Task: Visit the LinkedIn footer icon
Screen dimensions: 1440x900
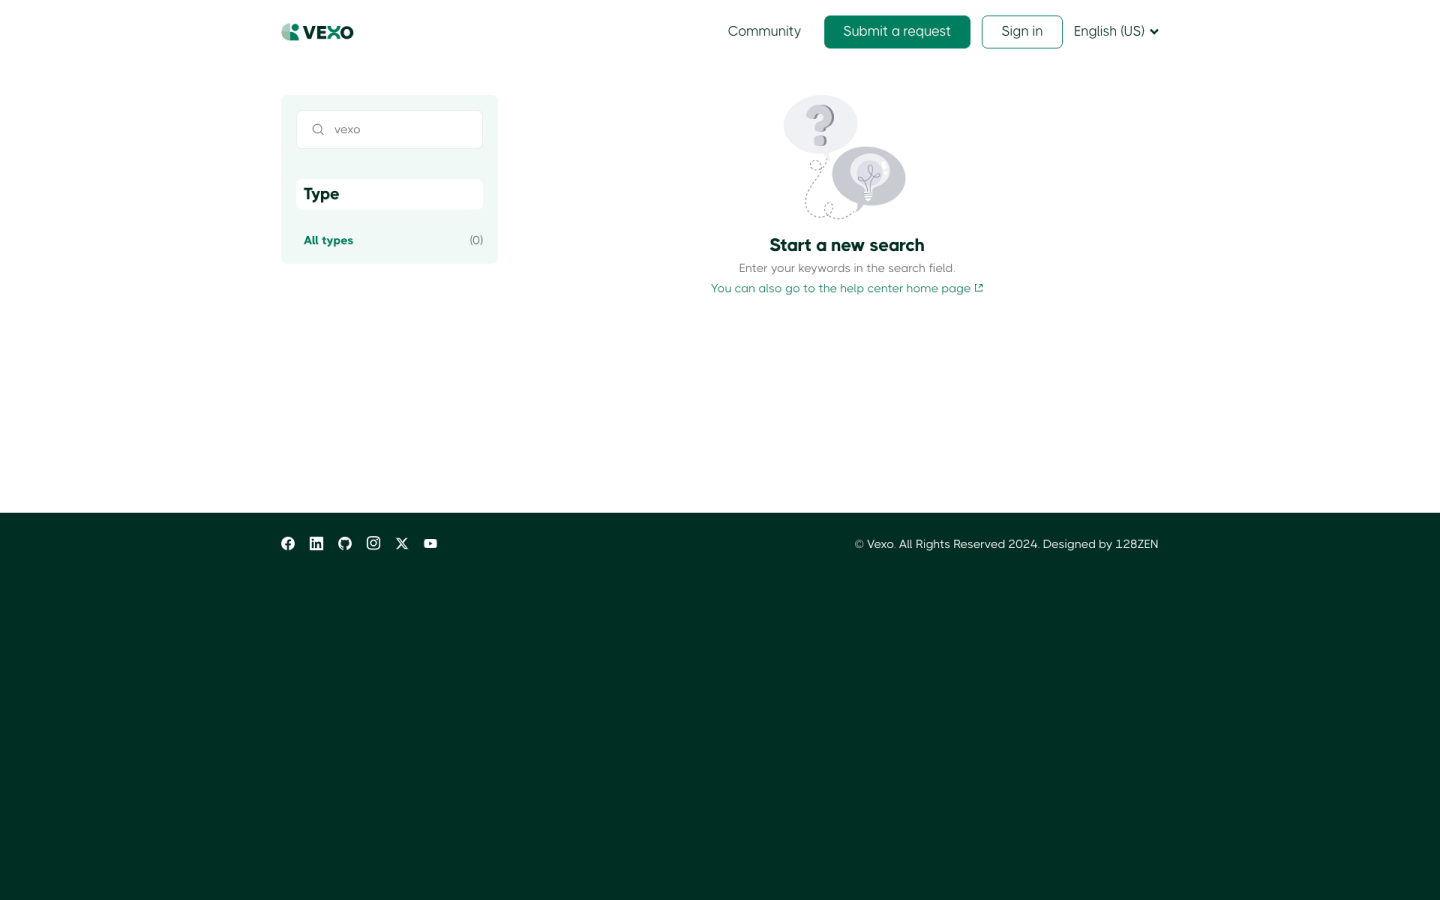Action: [x=316, y=544]
